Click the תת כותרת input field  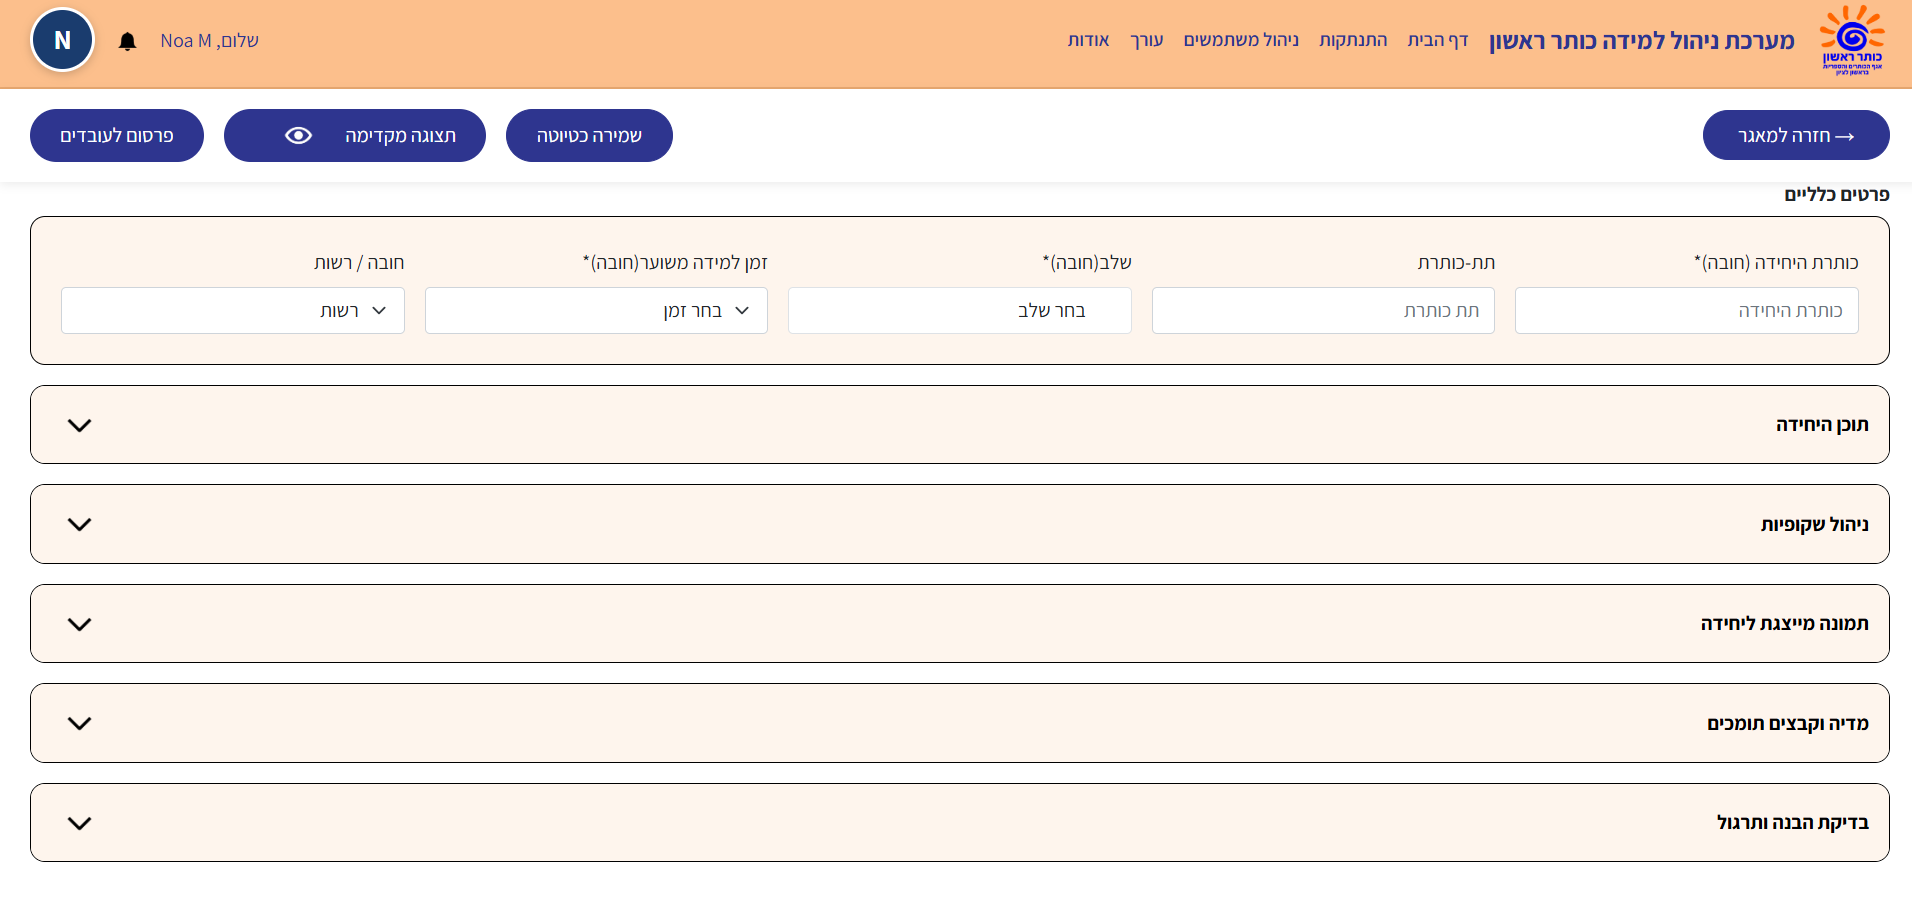tap(1323, 311)
